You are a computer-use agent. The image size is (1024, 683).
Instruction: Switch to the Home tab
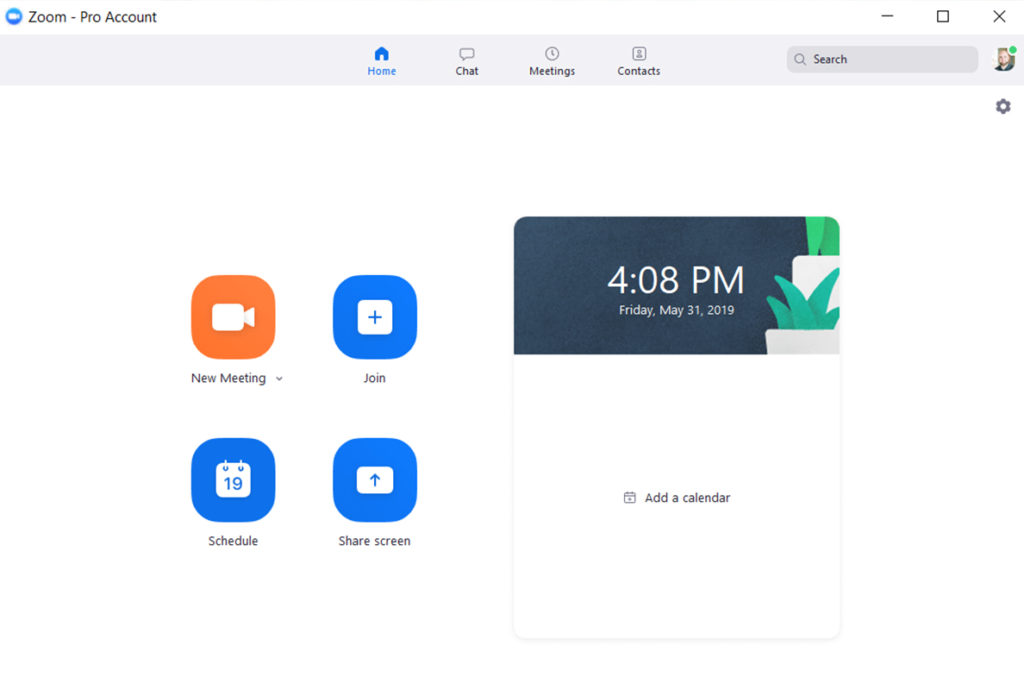[x=381, y=61]
